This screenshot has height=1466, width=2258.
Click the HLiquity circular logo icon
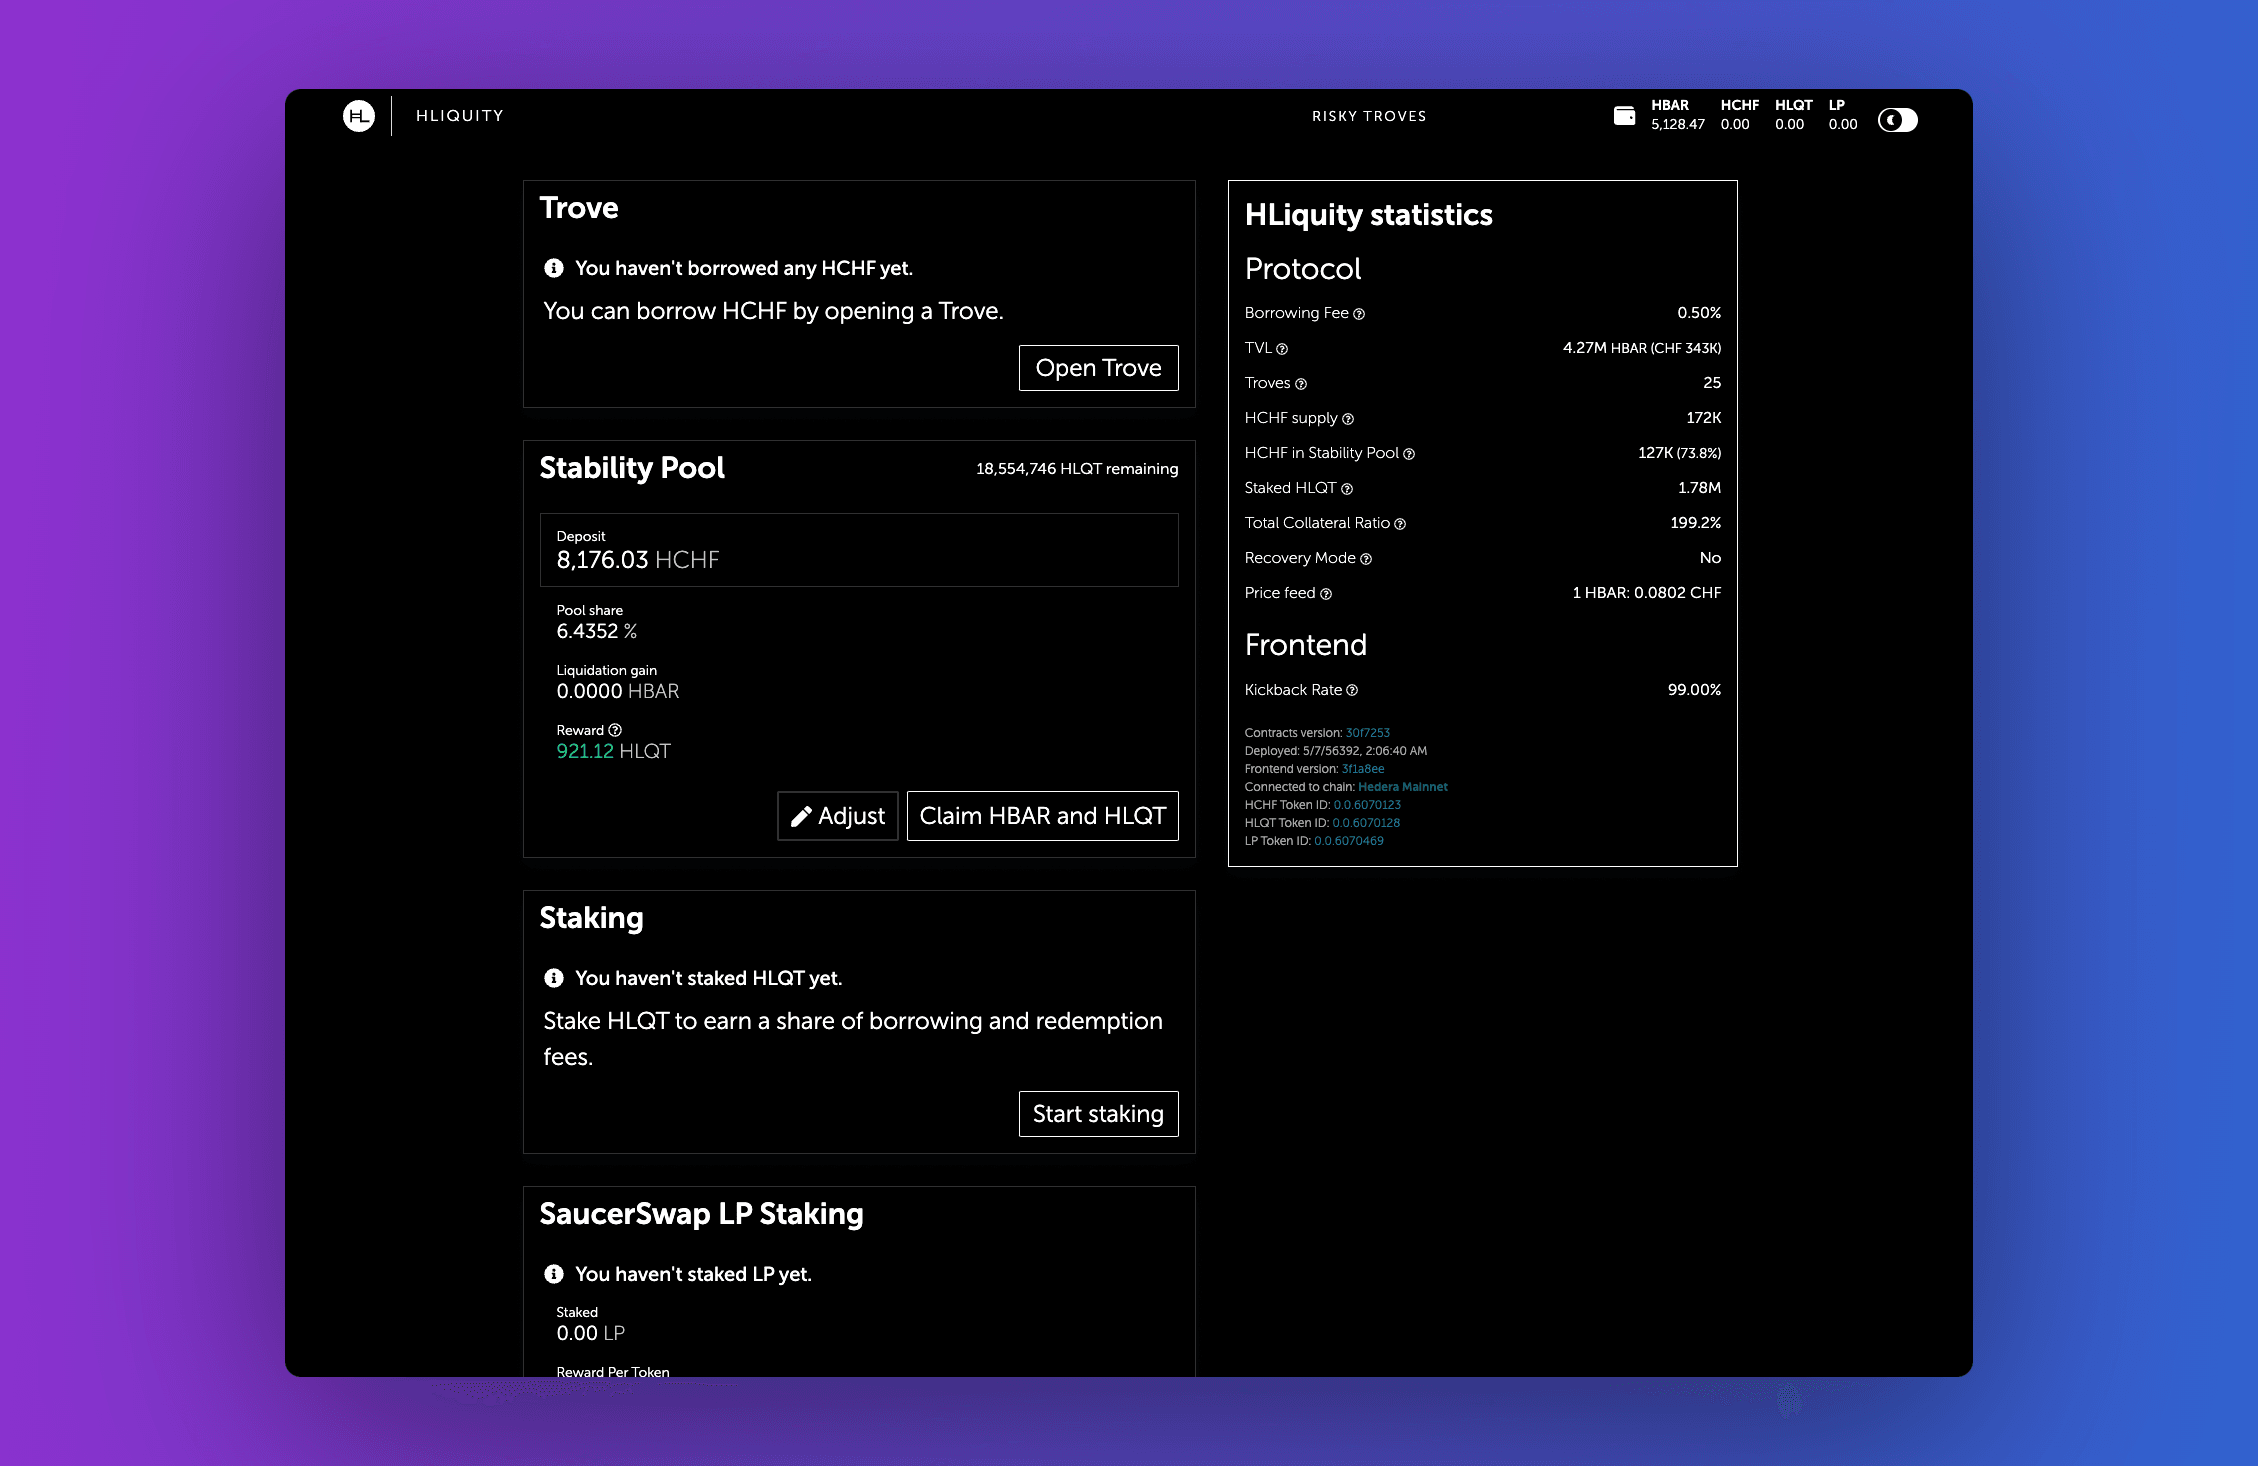pyautogui.click(x=359, y=116)
